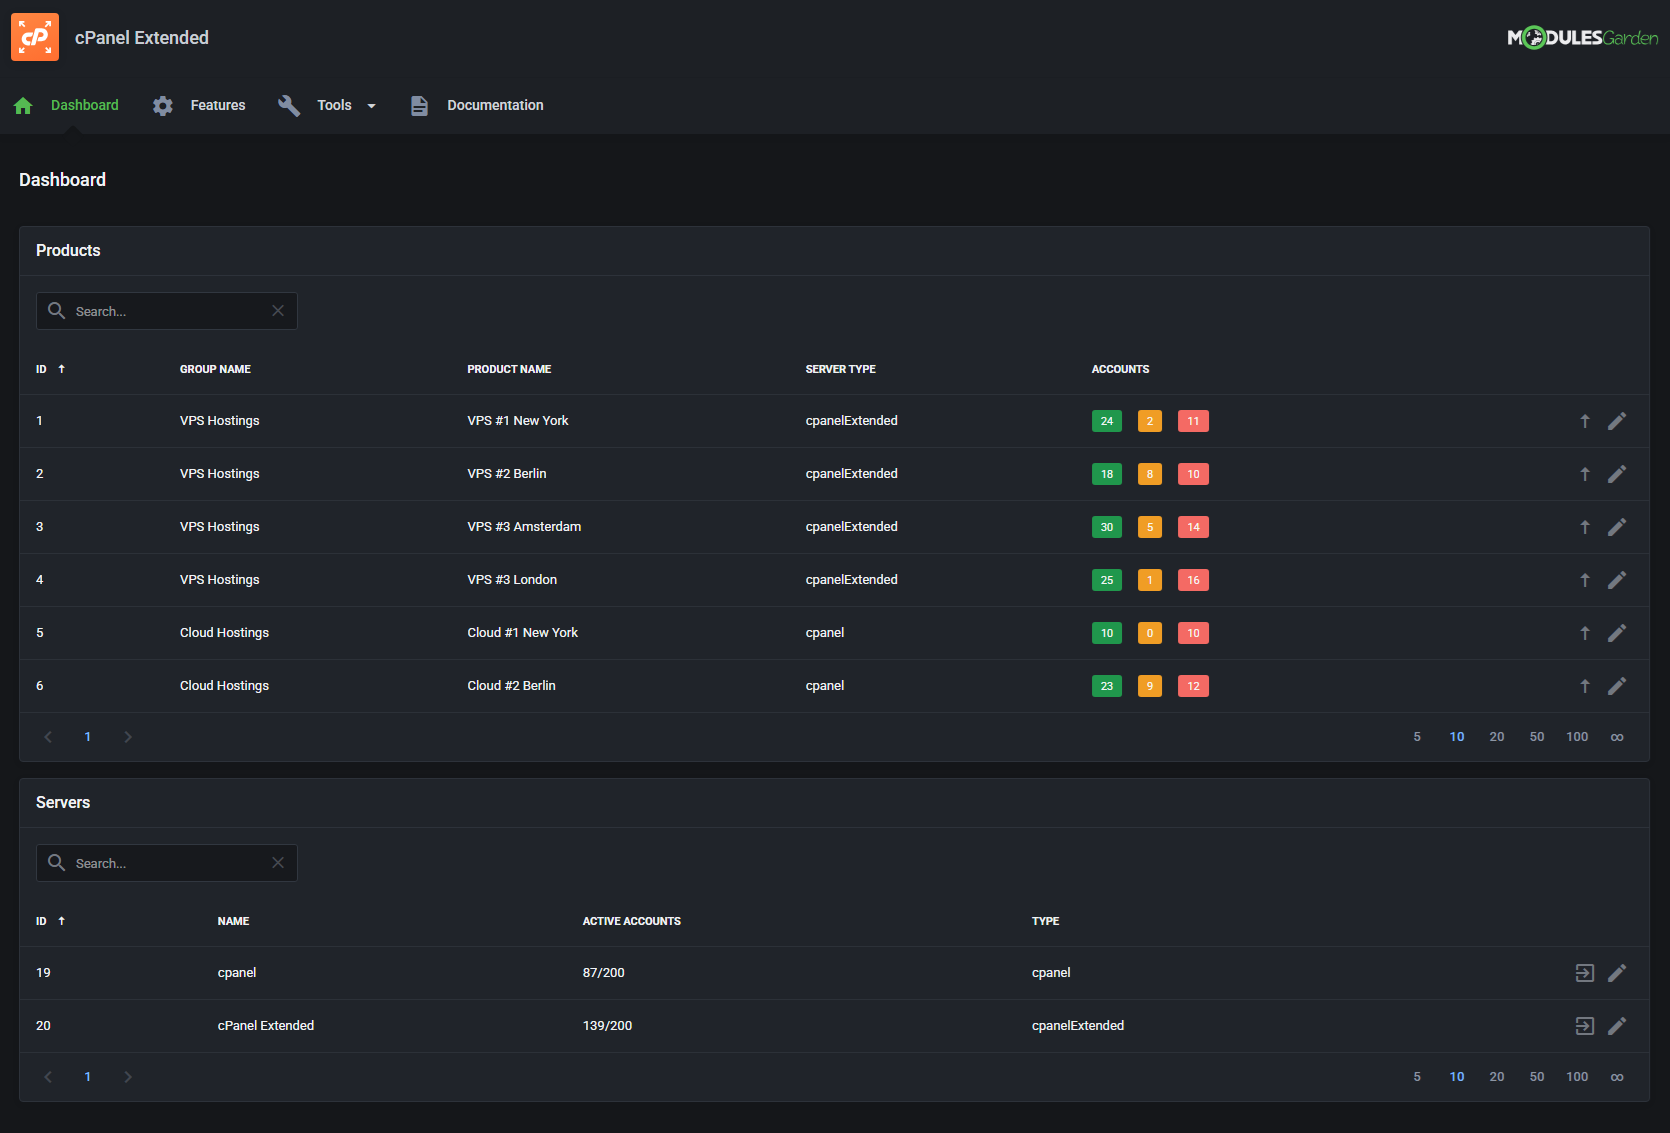Show 50 servers per page
The height and width of the screenshot is (1133, 1670).
pos(1537,1077)
